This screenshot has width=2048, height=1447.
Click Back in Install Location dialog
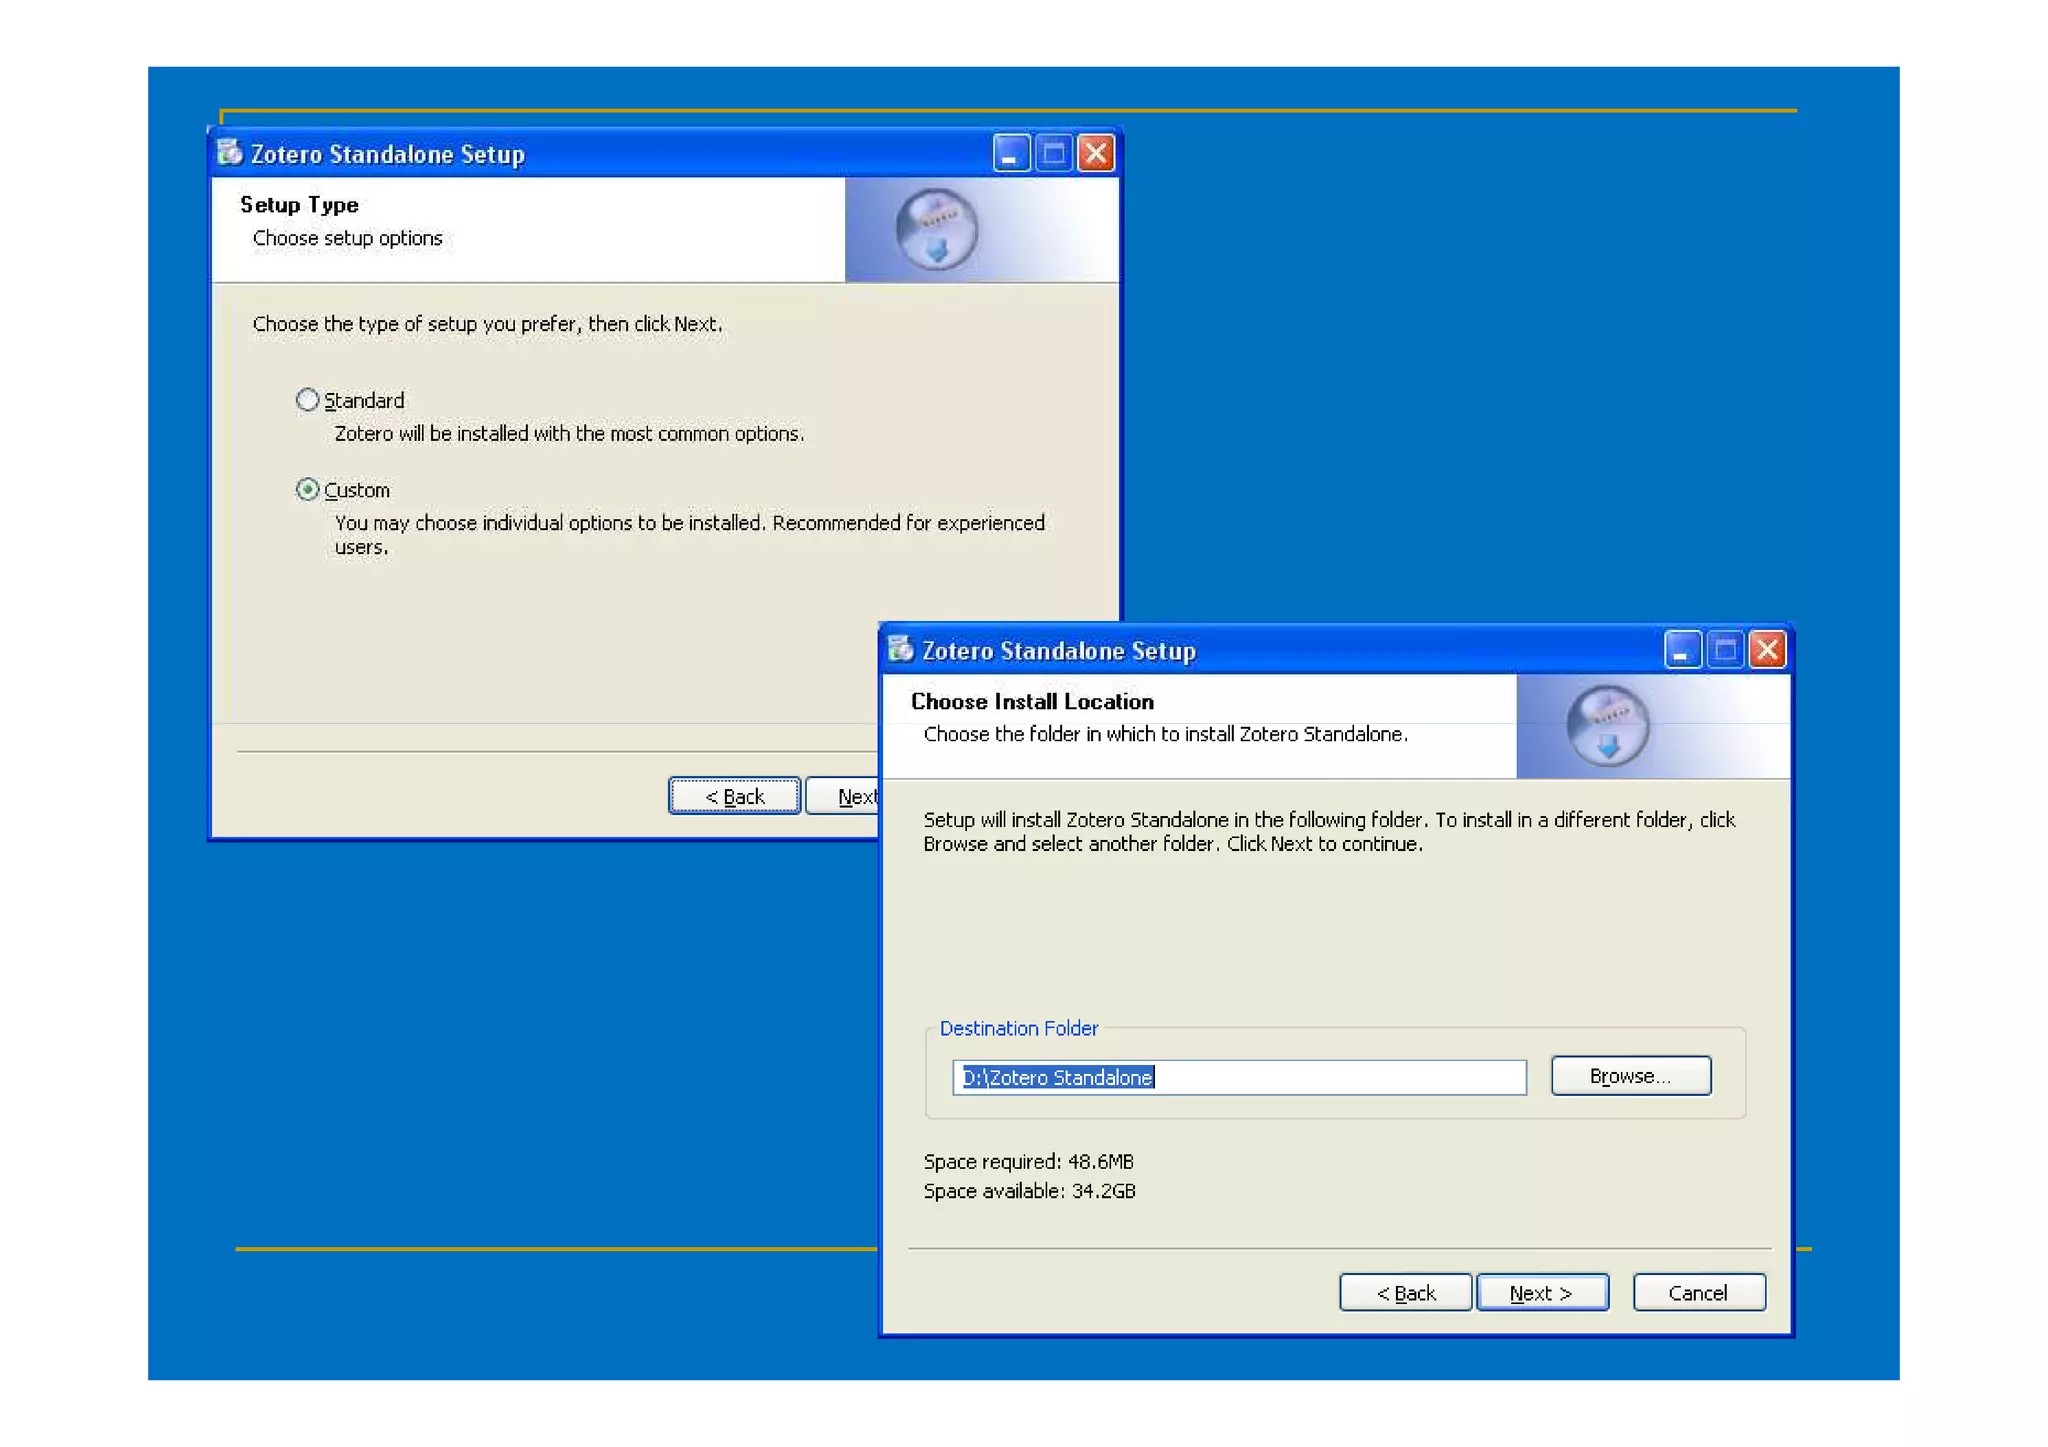[1405, 1293]
